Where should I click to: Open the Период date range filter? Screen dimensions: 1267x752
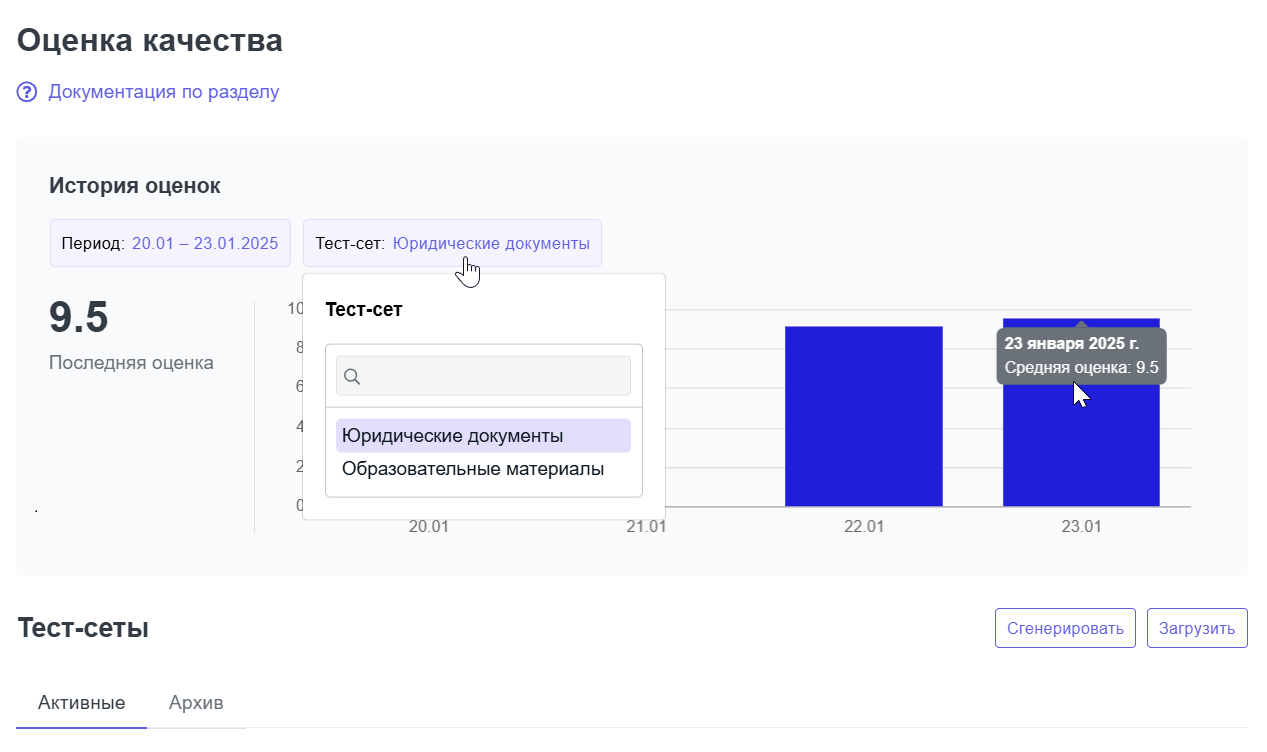point(170,243)
